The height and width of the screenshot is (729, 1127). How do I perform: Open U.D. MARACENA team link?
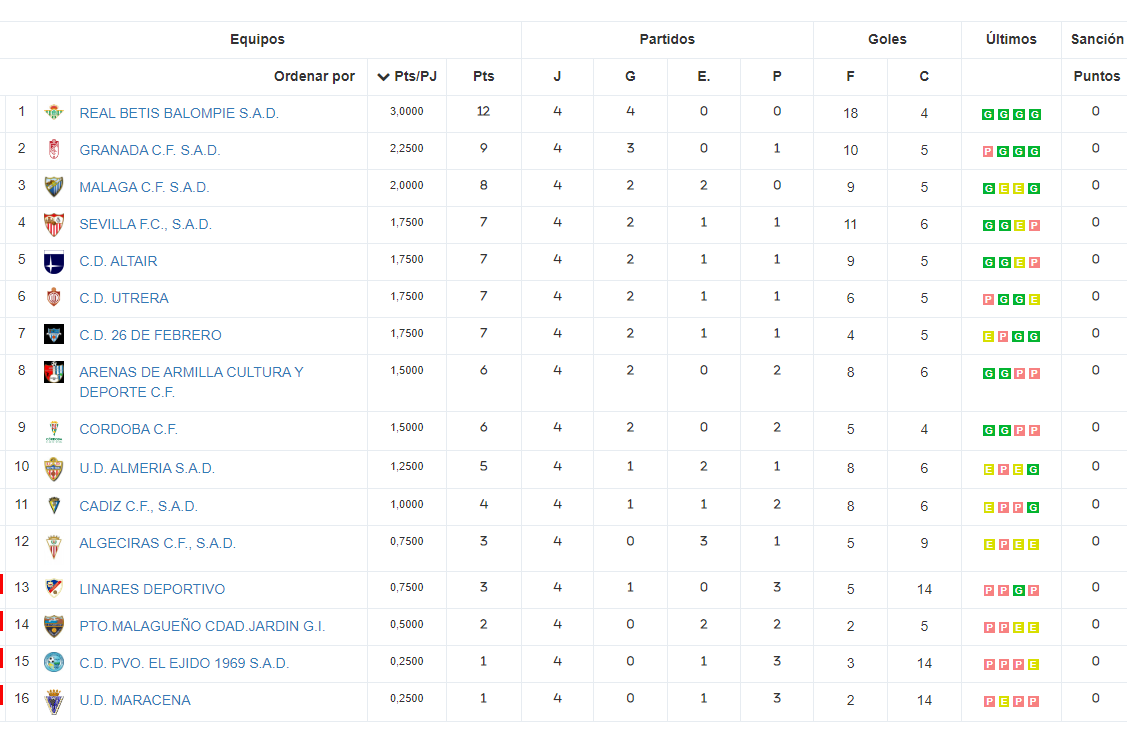pos(134,701)
